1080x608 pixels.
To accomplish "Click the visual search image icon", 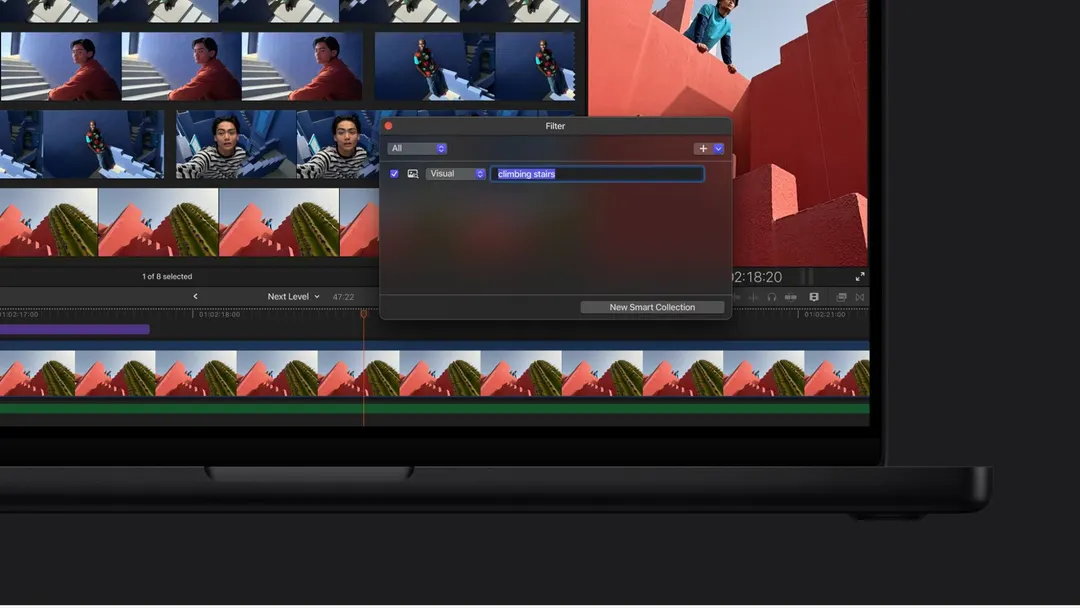I will pos(413,174).
